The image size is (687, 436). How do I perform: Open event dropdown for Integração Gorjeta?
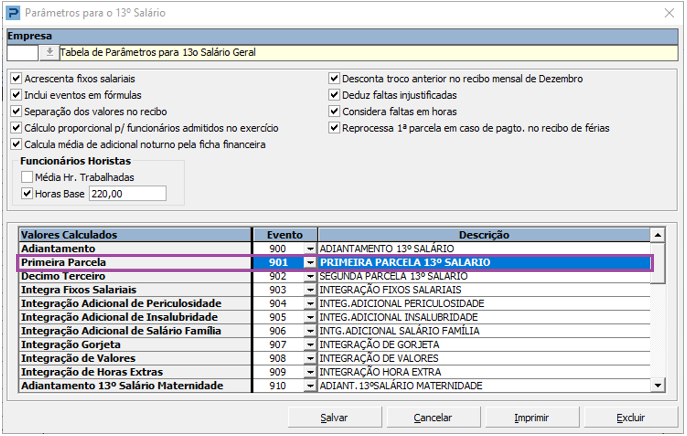pyautogui.click(x=309, y=344)
